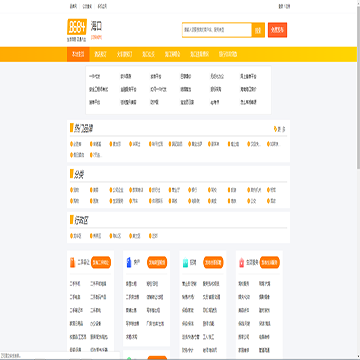Open the last tab in orange navigation bar
This screenshot has width=360, height=360.
pyautogui.click(x=228, y=54)
